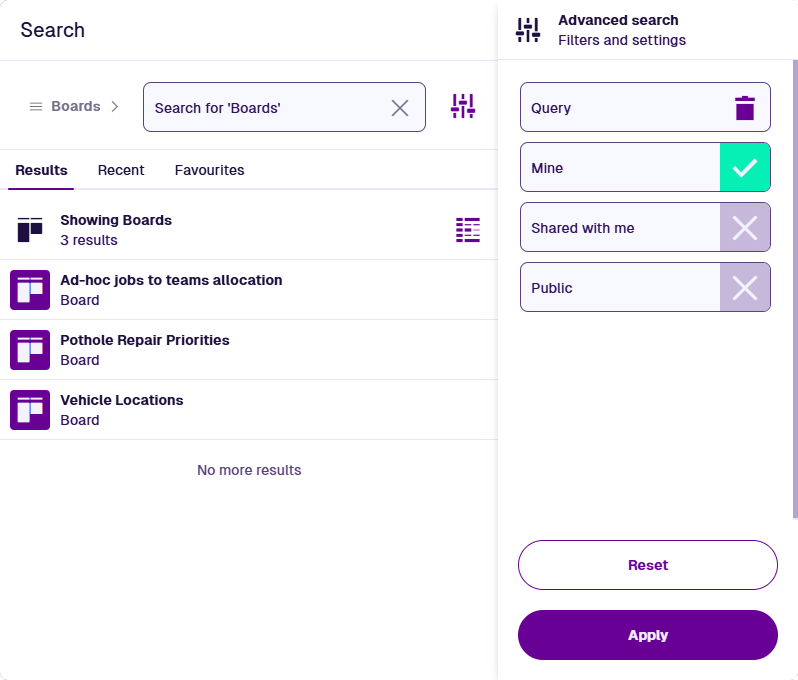Enable the Shared with me filter
The image size is (798, 680).
745,228
